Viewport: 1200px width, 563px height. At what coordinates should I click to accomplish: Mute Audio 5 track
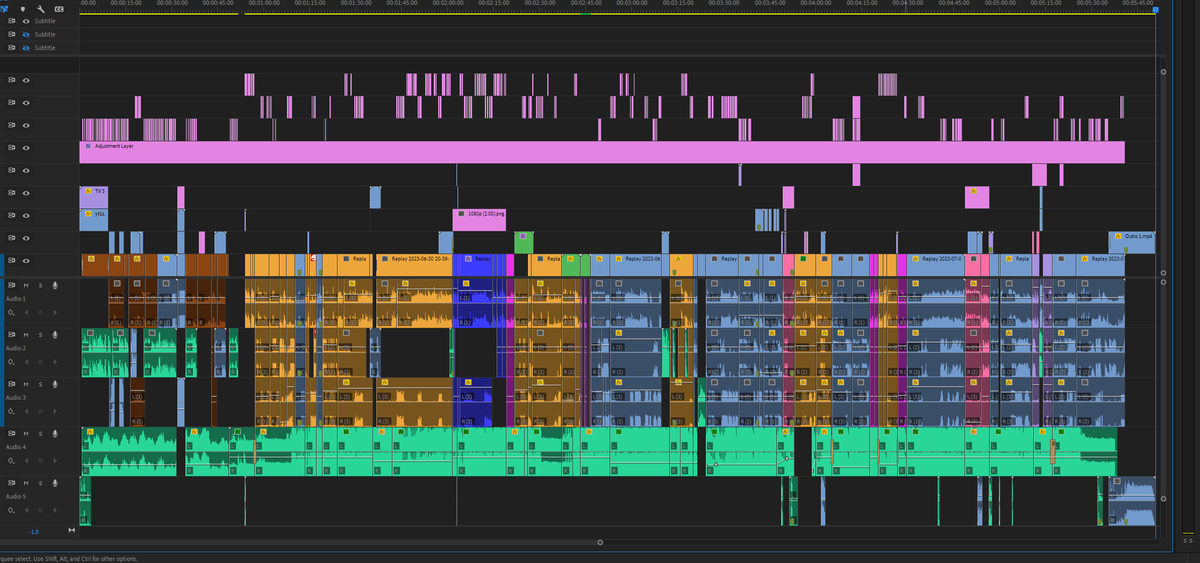pyautogui.click(x=27, y=483)
